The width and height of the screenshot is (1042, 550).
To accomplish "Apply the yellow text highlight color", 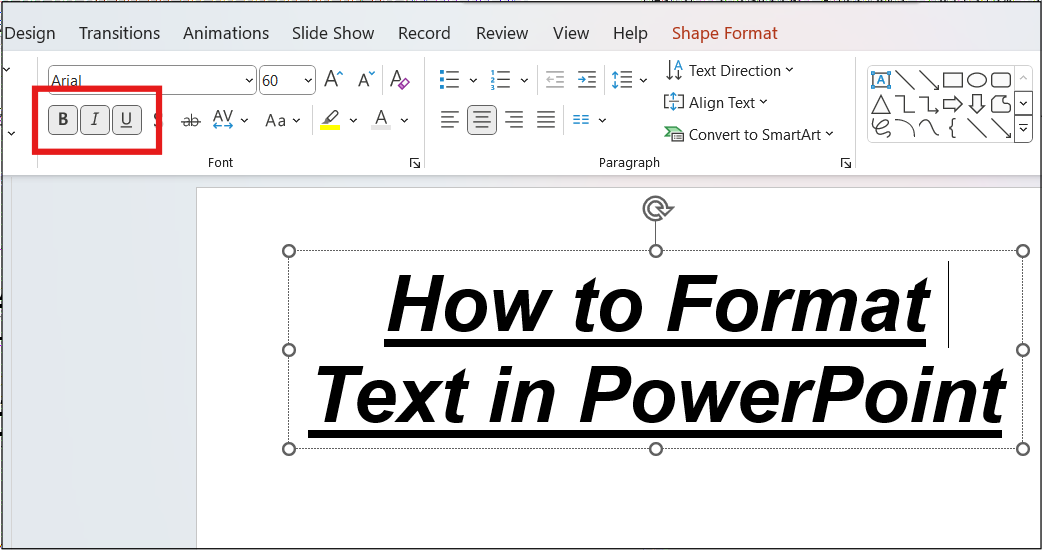I will (x=330, y=120).
